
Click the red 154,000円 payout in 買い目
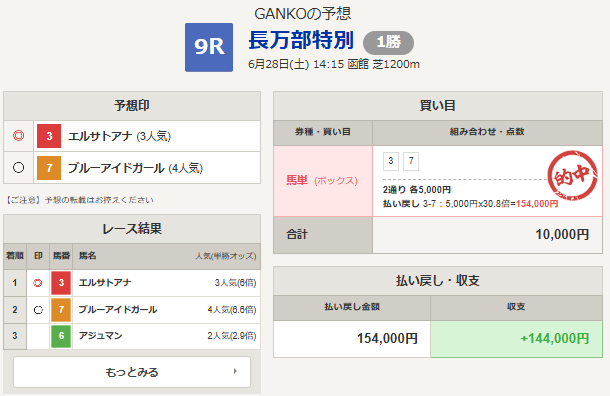537,204
